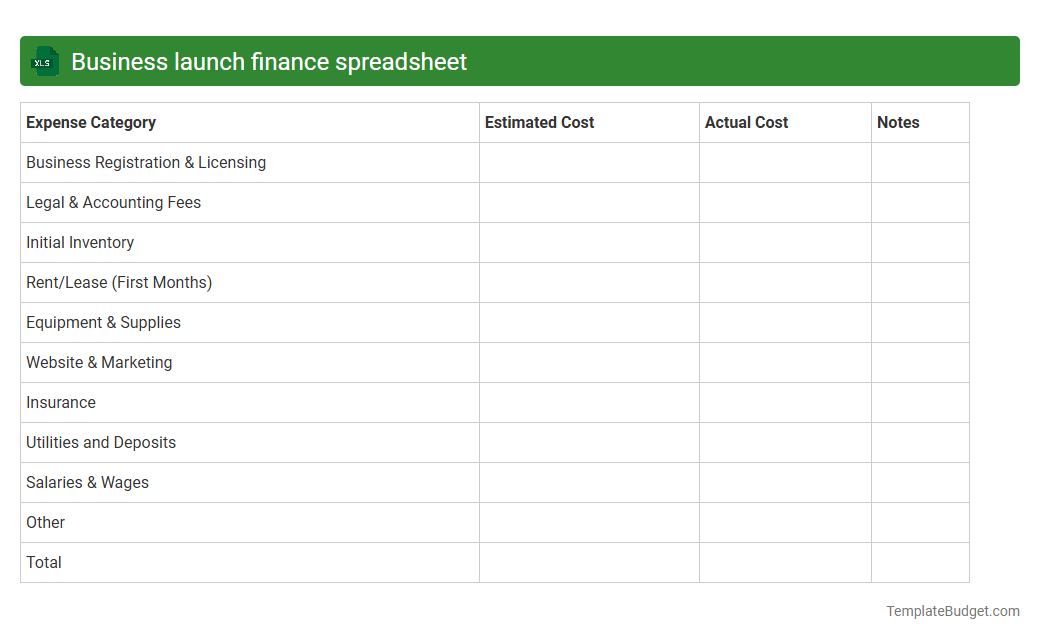
Task: Click the Total row label
Action: (44, 562)
